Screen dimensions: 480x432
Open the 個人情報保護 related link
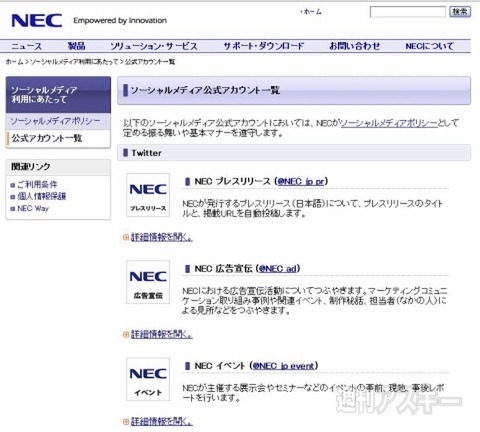[x=42, y=196]
